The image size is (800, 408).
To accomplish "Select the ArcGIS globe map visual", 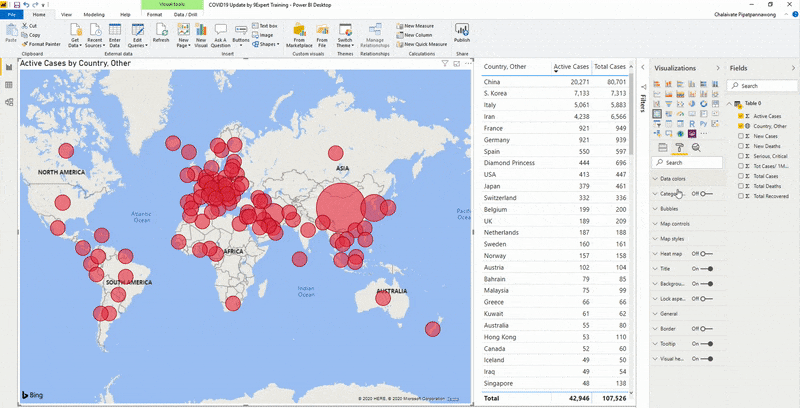I will click(x=680, y=134).
